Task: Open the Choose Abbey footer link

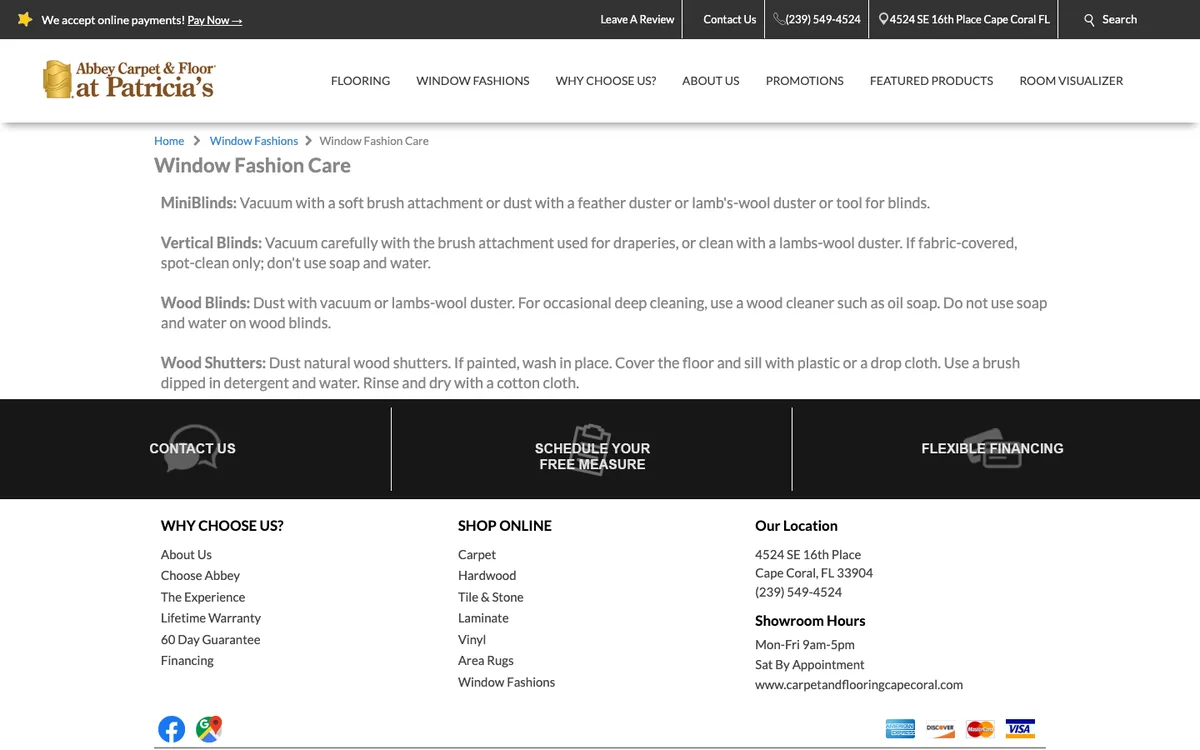Action: (x=200, y=576)
